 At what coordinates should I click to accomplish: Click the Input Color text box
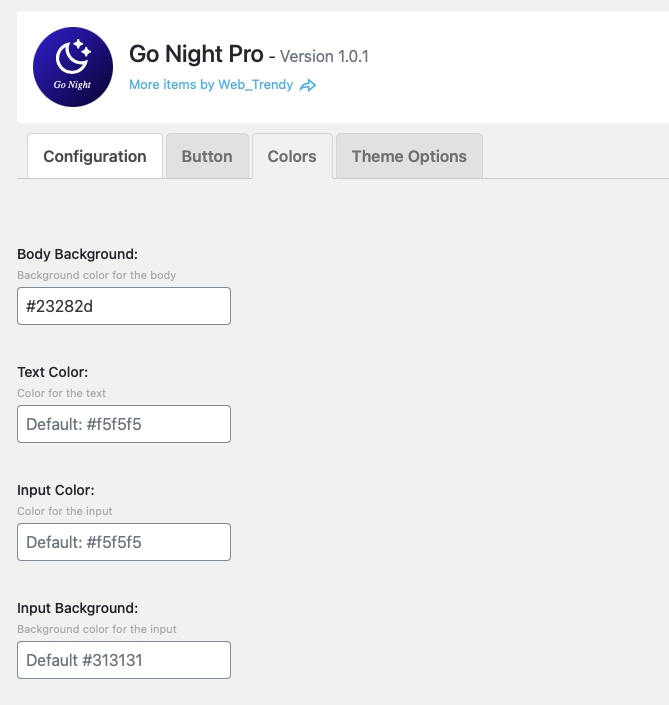point(124,542)
